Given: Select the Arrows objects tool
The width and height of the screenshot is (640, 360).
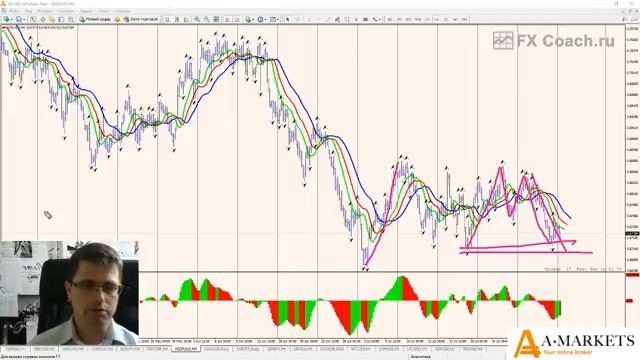Looking at the screenshot, I should click(x=374, y=19).
